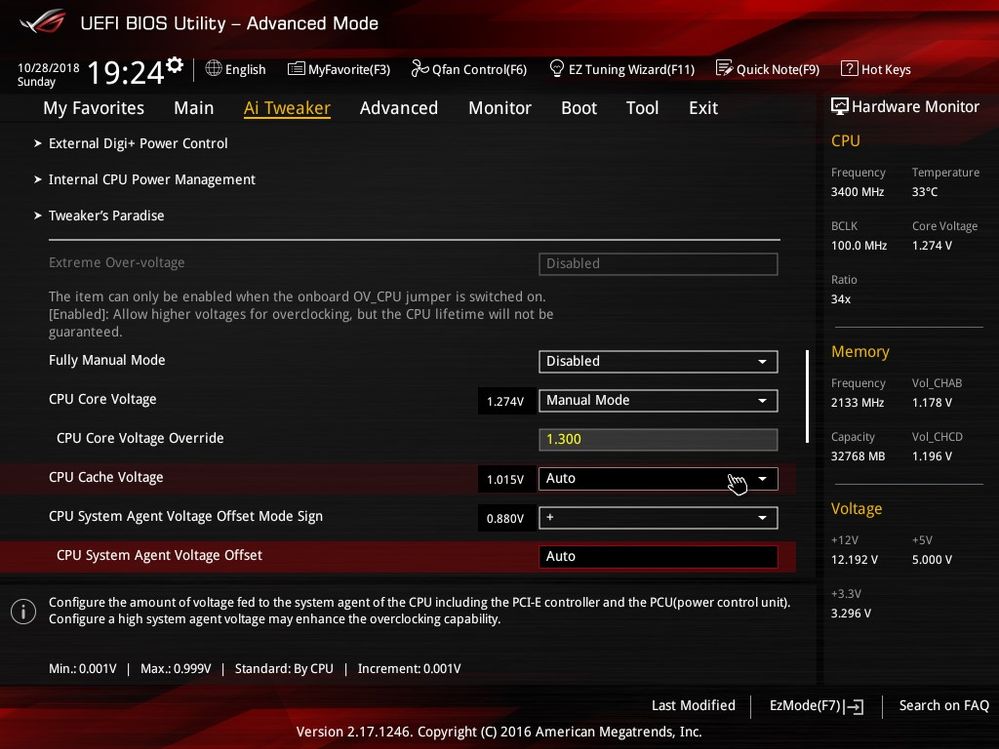The width and height of the screenshot is (999, 749).
Task: Click the Hot Keys question mark icon
Action: pyautogui.click(x=849, y=69)
